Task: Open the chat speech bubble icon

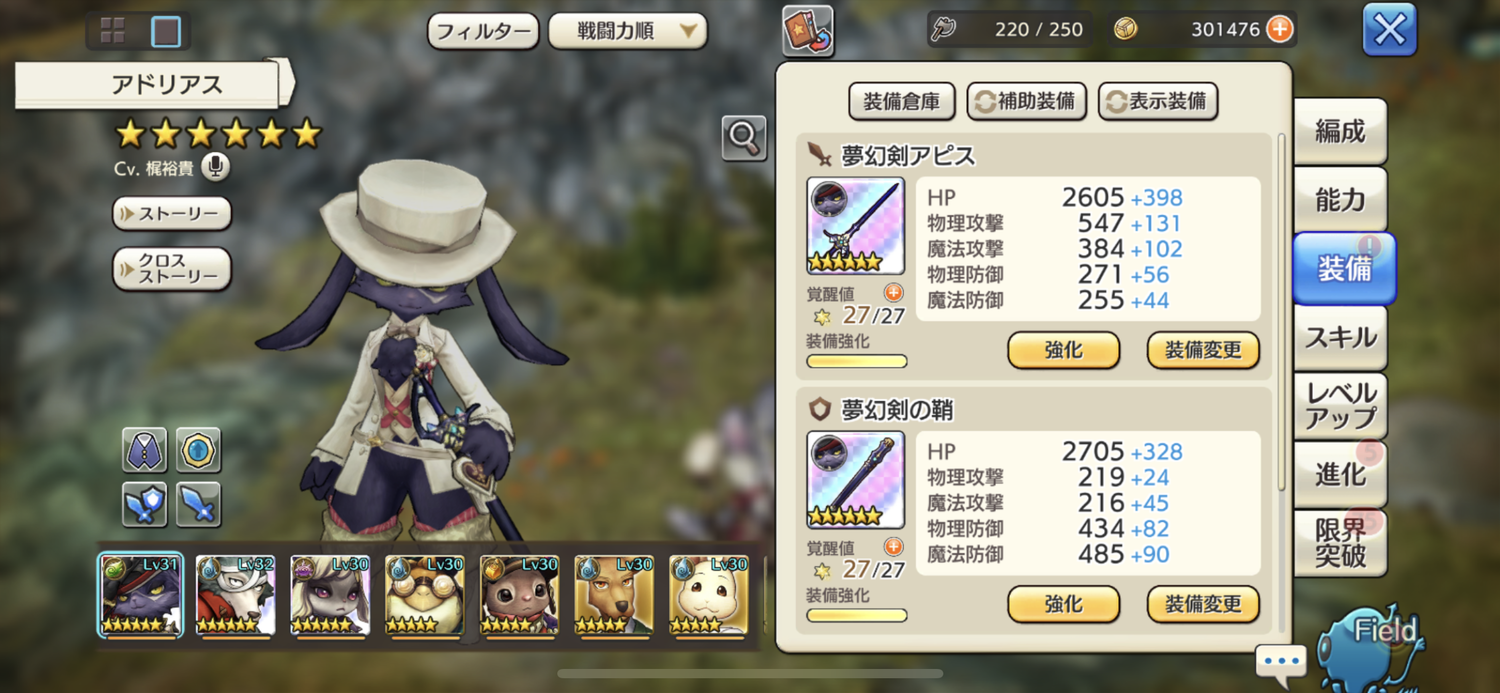Action: click(1281, 661)
